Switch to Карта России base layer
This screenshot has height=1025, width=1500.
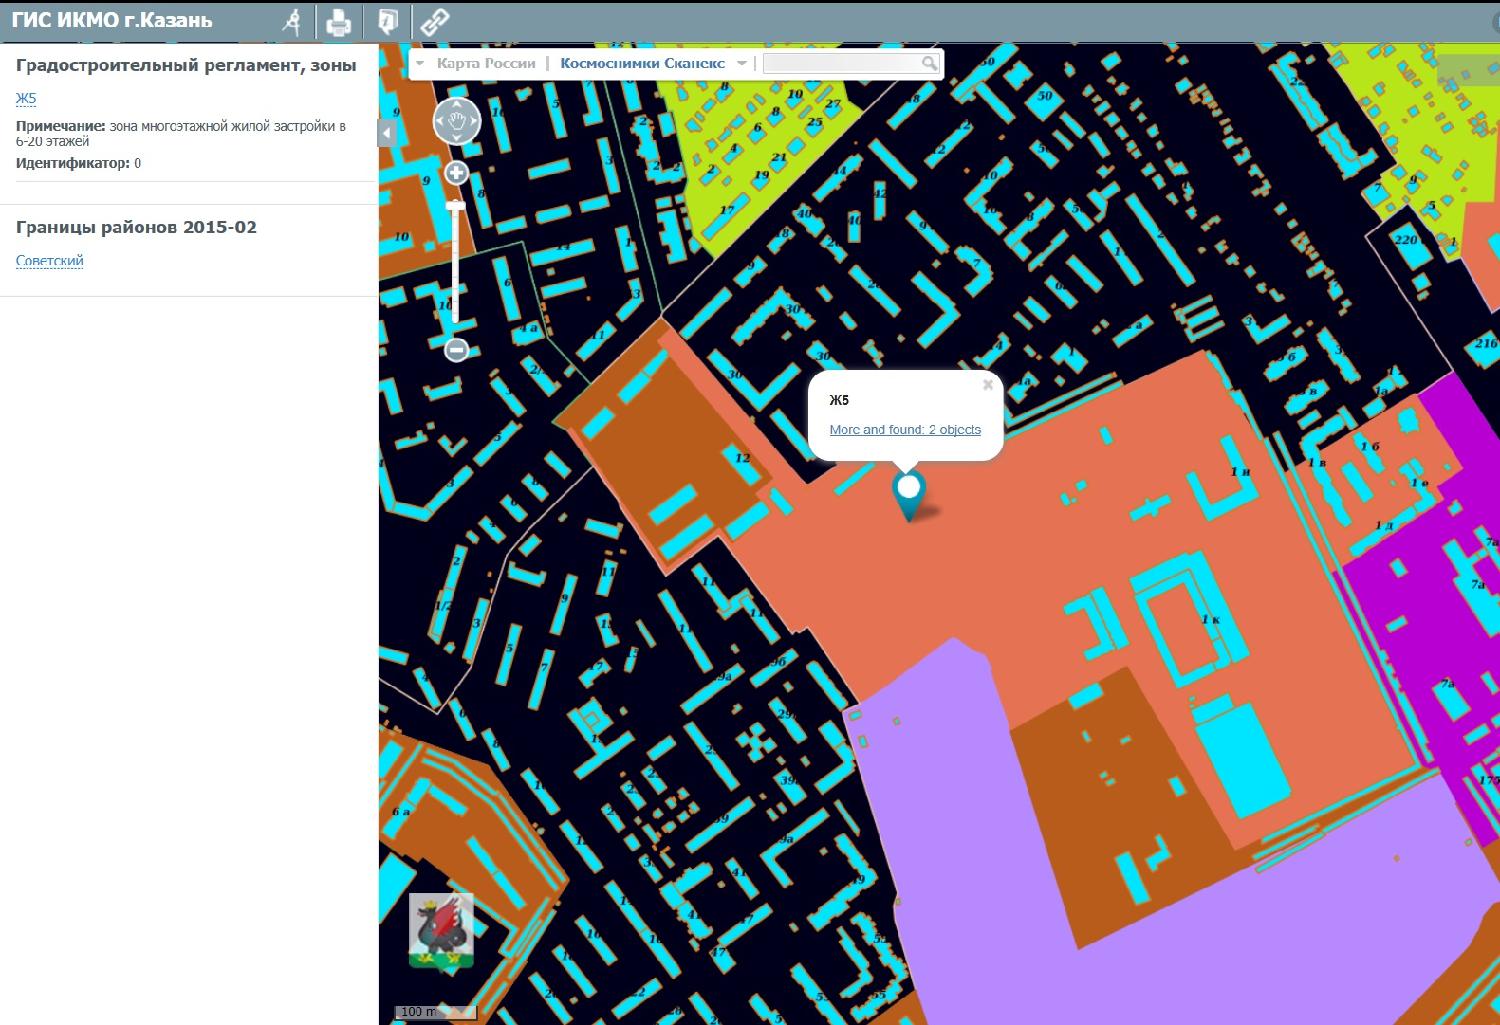coord(486,63)
